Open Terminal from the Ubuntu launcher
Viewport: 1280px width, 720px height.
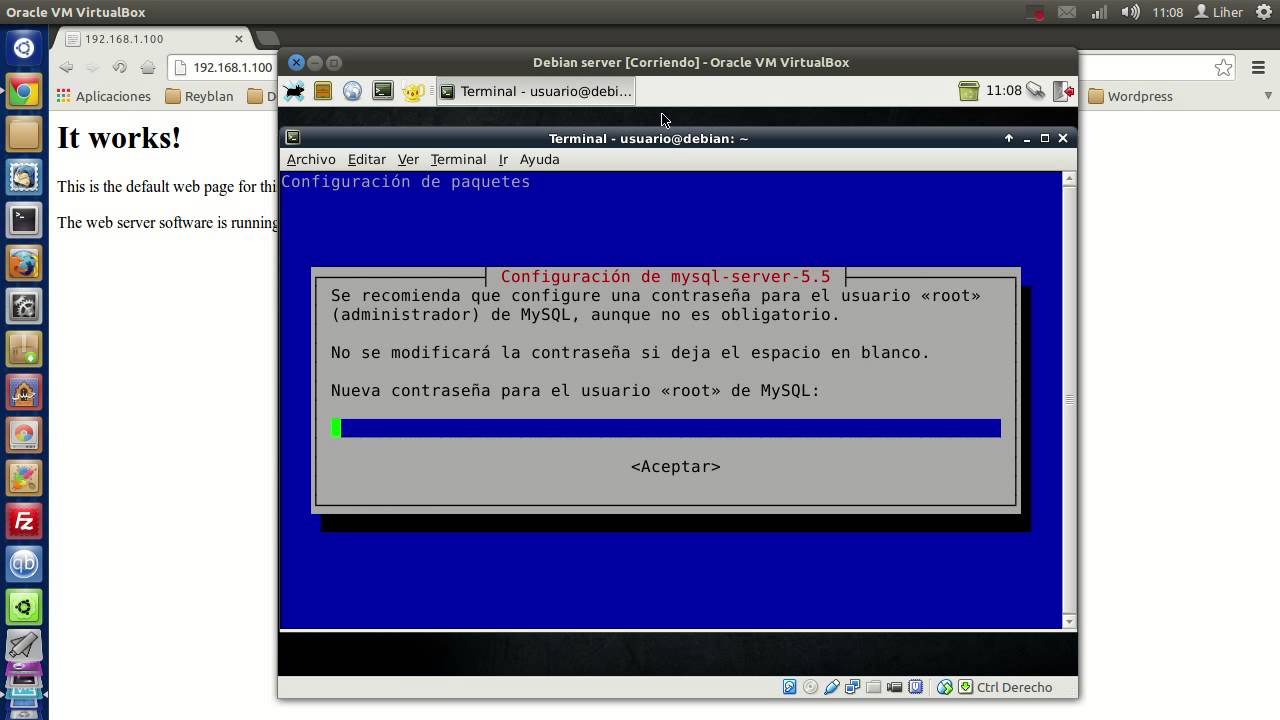(24, 220)
